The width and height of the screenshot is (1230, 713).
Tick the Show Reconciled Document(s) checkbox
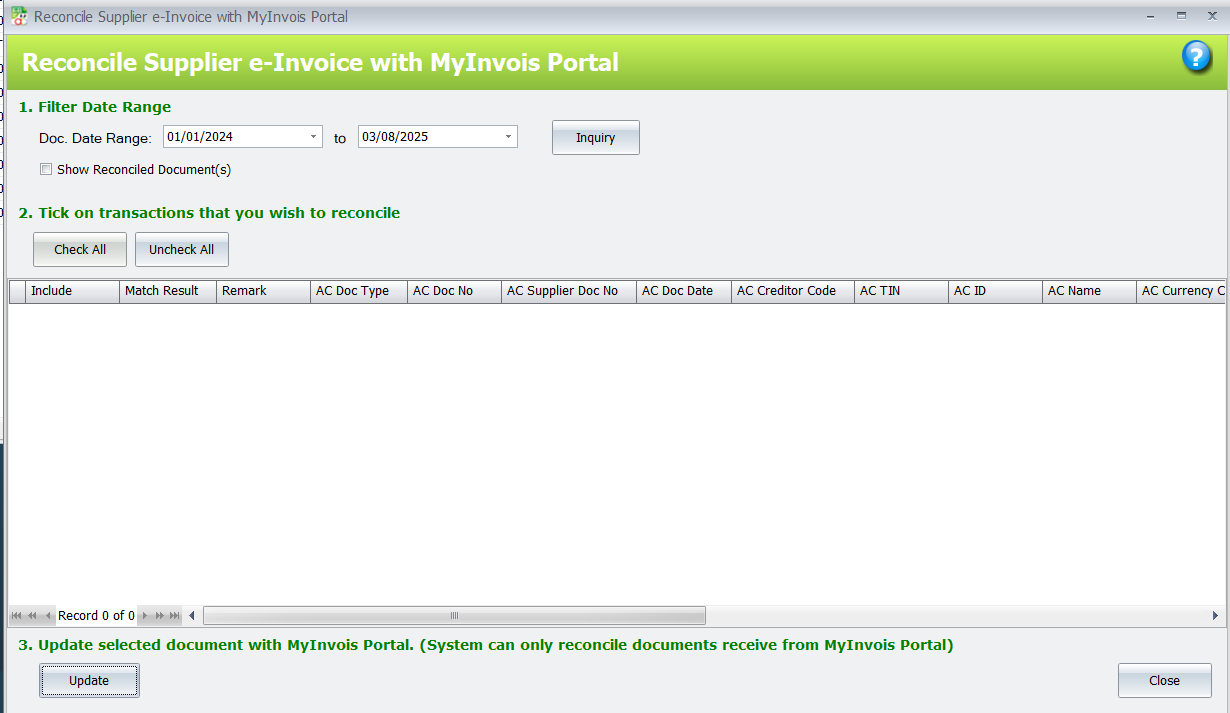pos(46,170)
